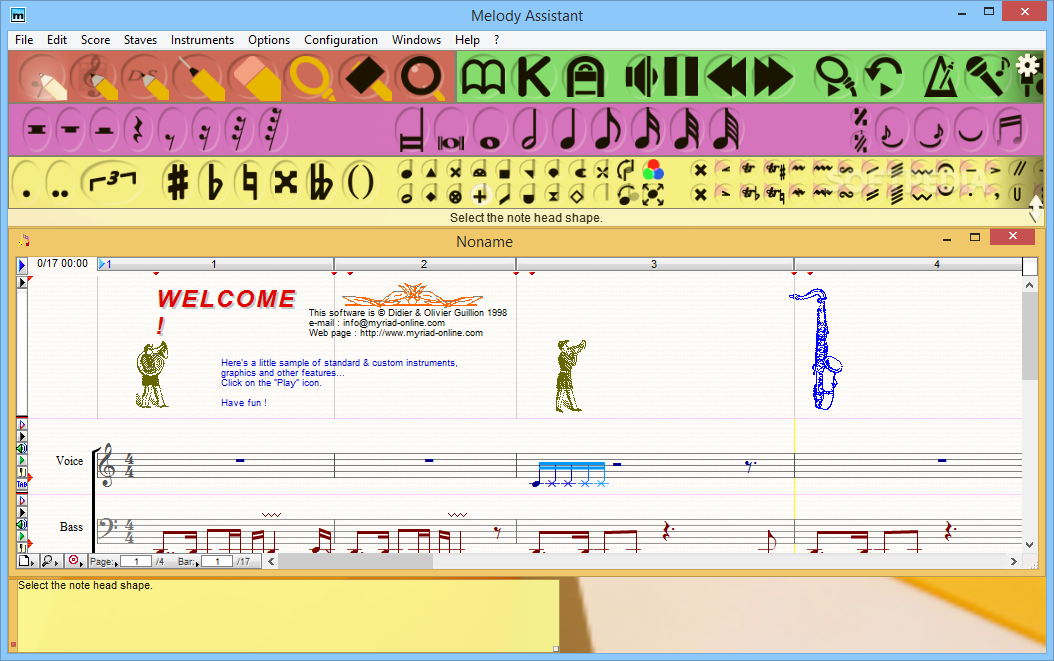The width and height of the screenshot is (1054, 661).
Task: Select the parentheses accidental option
Action: 360,182
